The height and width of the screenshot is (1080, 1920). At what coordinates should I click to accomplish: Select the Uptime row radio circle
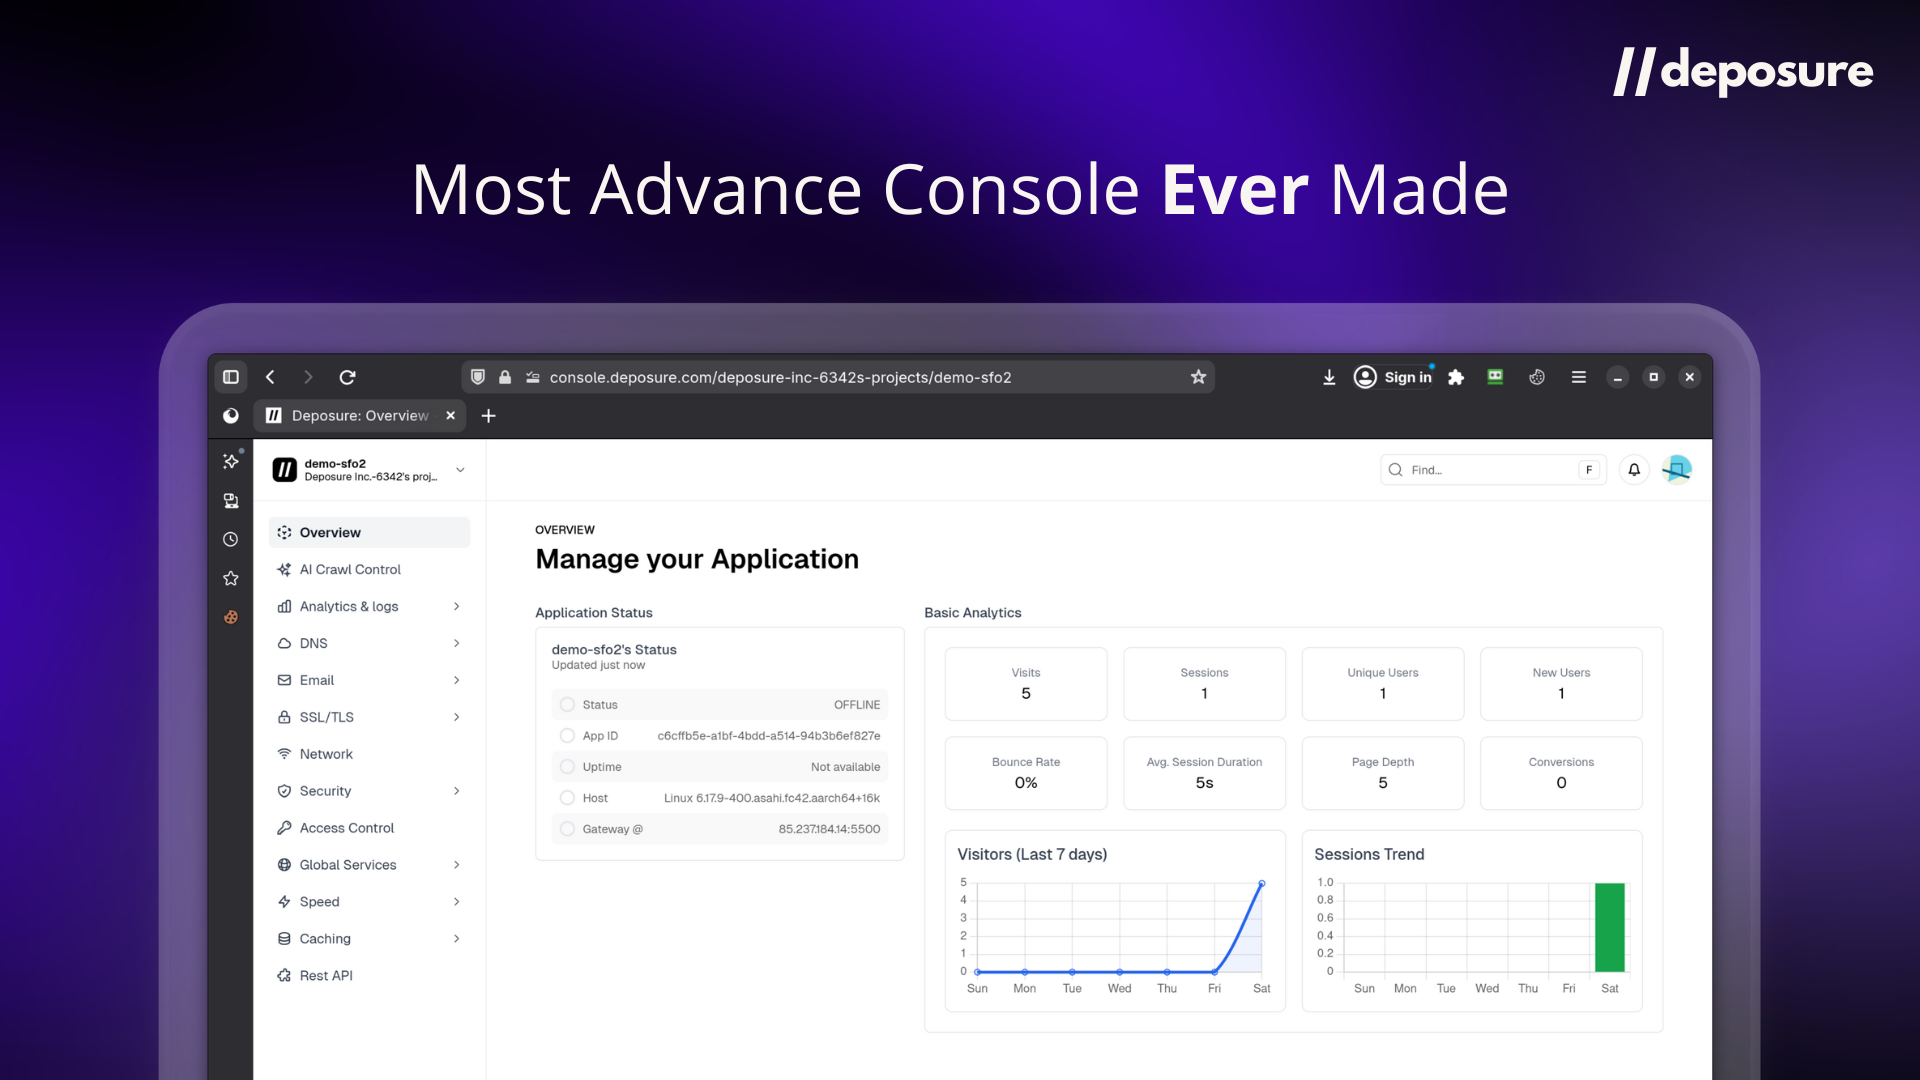pyautogui.click(x=568, y=767)
